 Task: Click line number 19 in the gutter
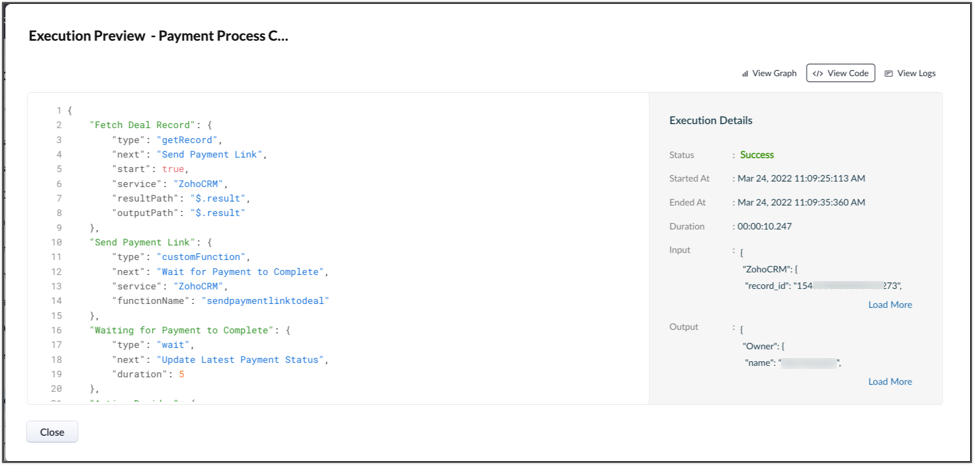click(57, 373)
